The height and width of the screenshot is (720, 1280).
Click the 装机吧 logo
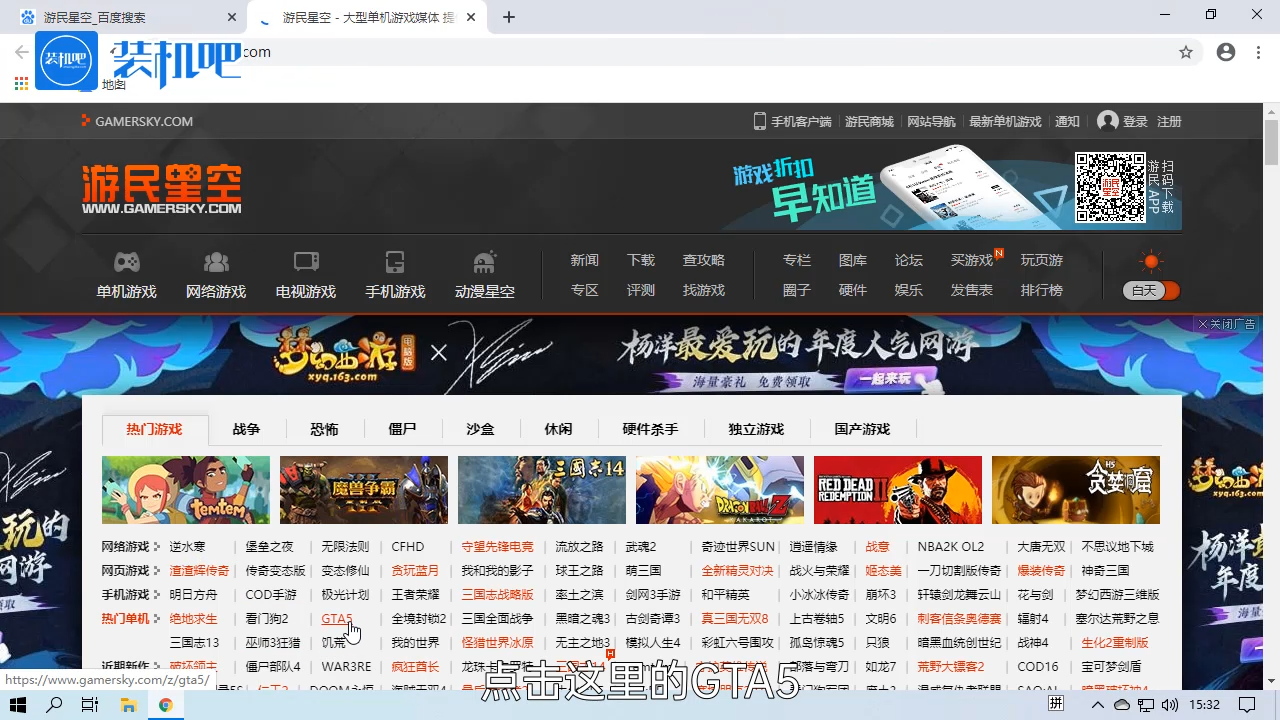tap(66, 61)
